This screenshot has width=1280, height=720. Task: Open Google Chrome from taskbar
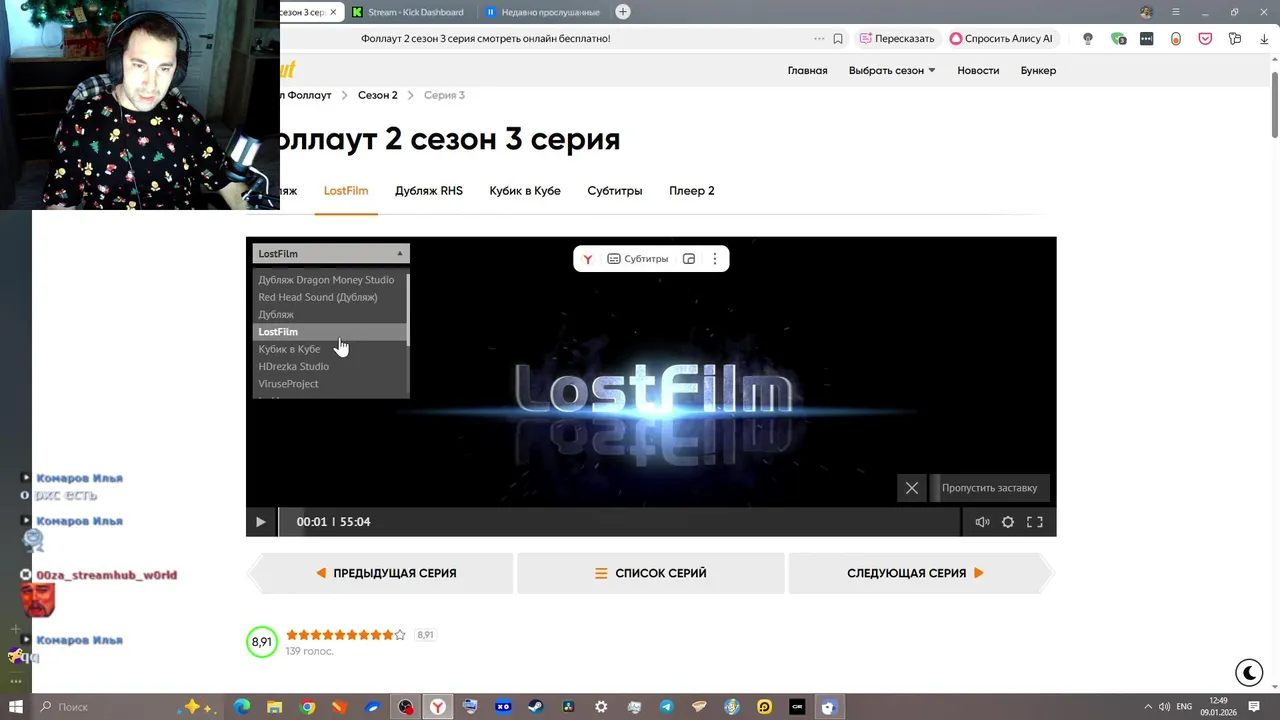tap(308, 707)
